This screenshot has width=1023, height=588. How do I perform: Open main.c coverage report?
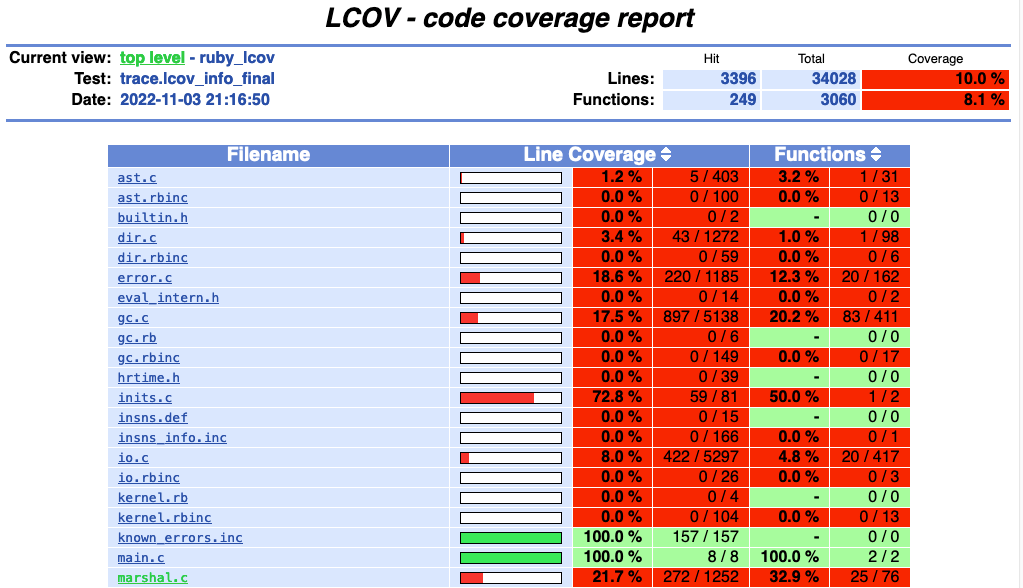[141, 558]
